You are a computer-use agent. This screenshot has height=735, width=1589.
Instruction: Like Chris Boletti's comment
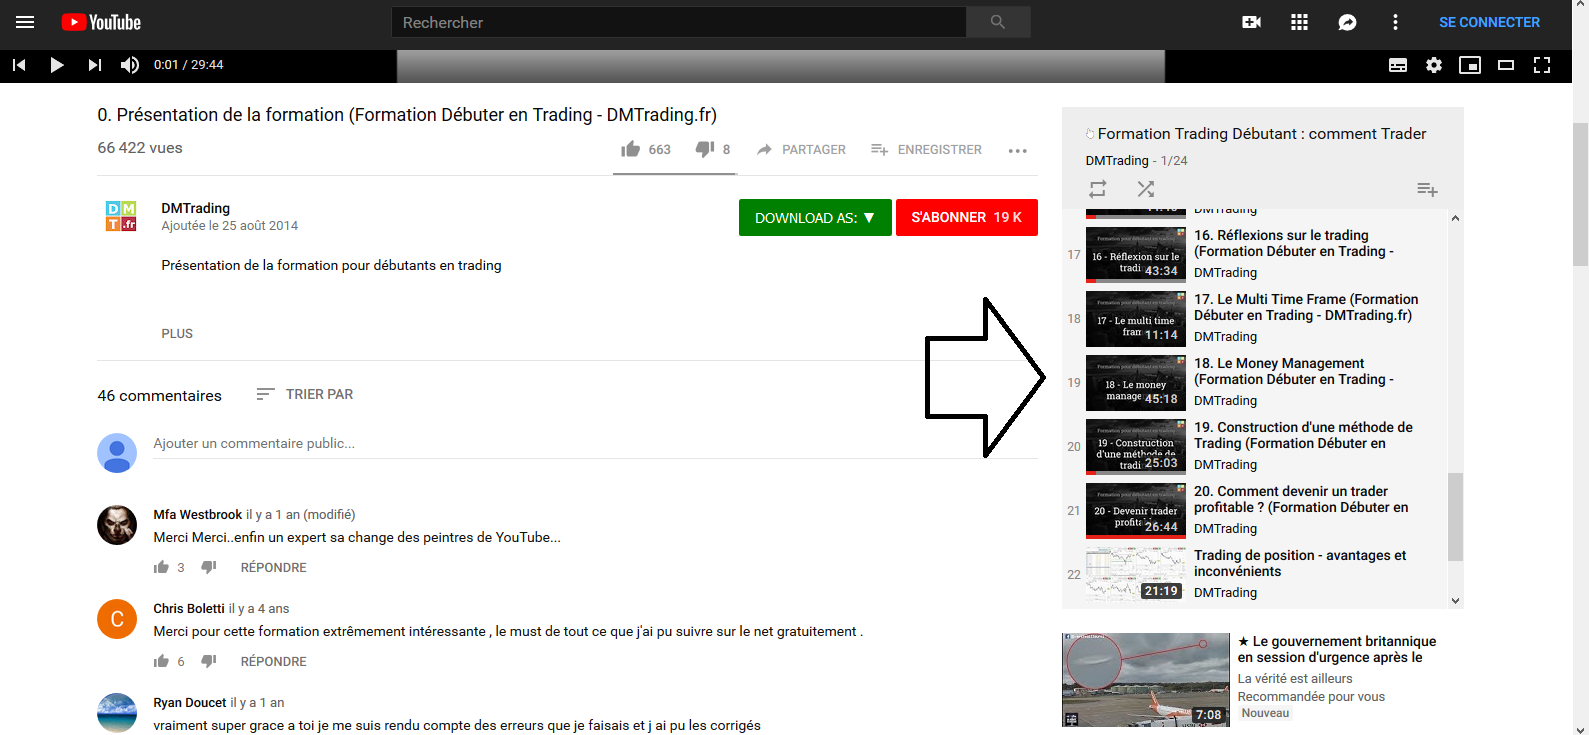click(x=161, y=661)
